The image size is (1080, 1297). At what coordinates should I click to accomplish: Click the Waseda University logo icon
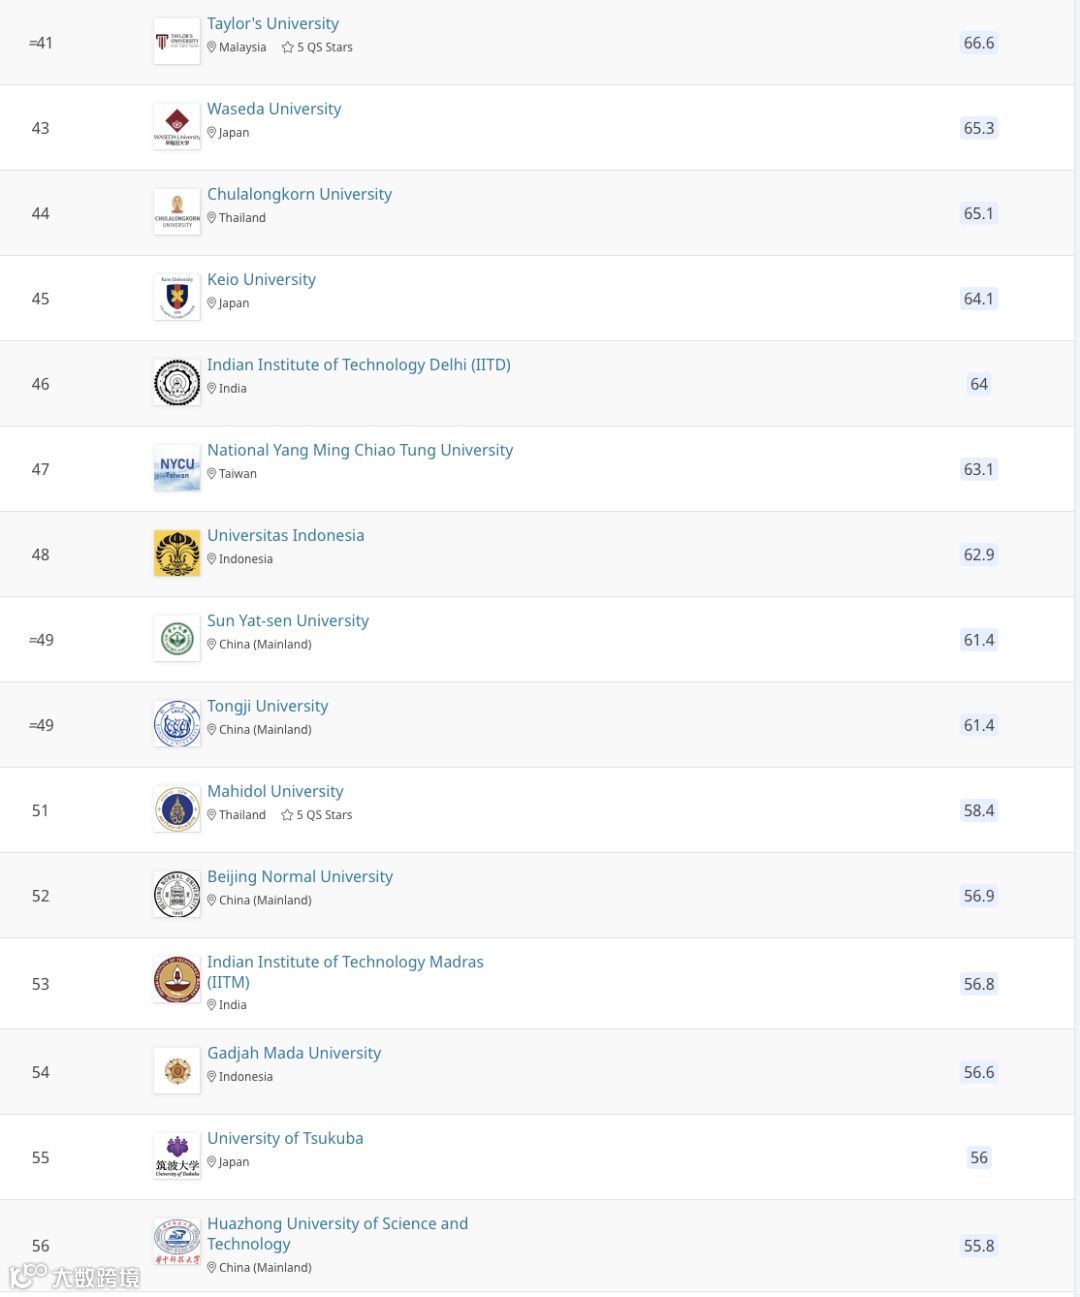coord(177,127)
